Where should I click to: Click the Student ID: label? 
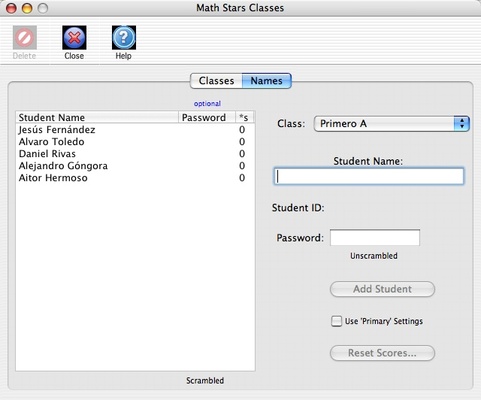point(298,208)
